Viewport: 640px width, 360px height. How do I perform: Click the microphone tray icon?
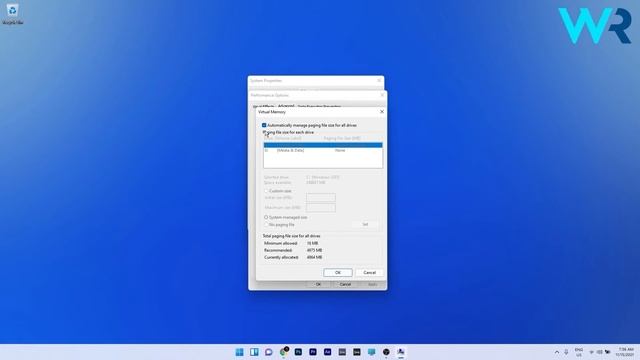(567, 352)
